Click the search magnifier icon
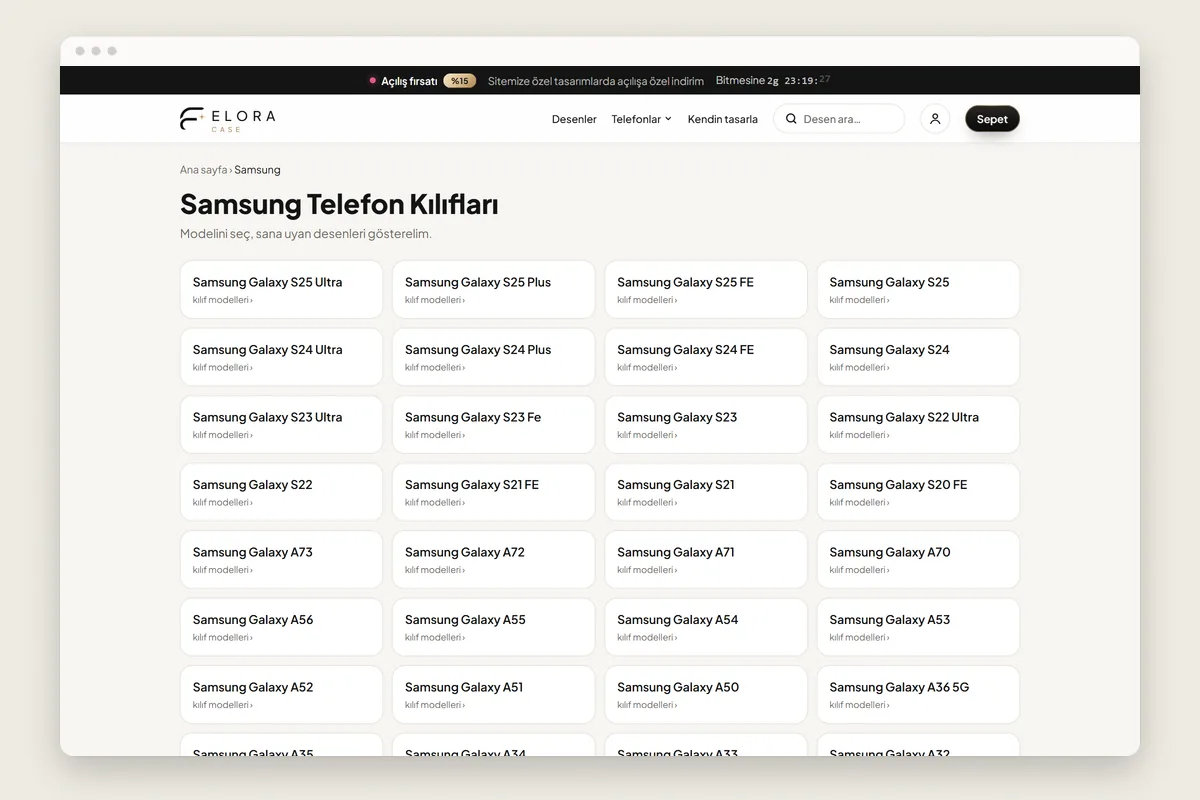The height and width of the screenshot is (800, 1200). pos(791,119)
